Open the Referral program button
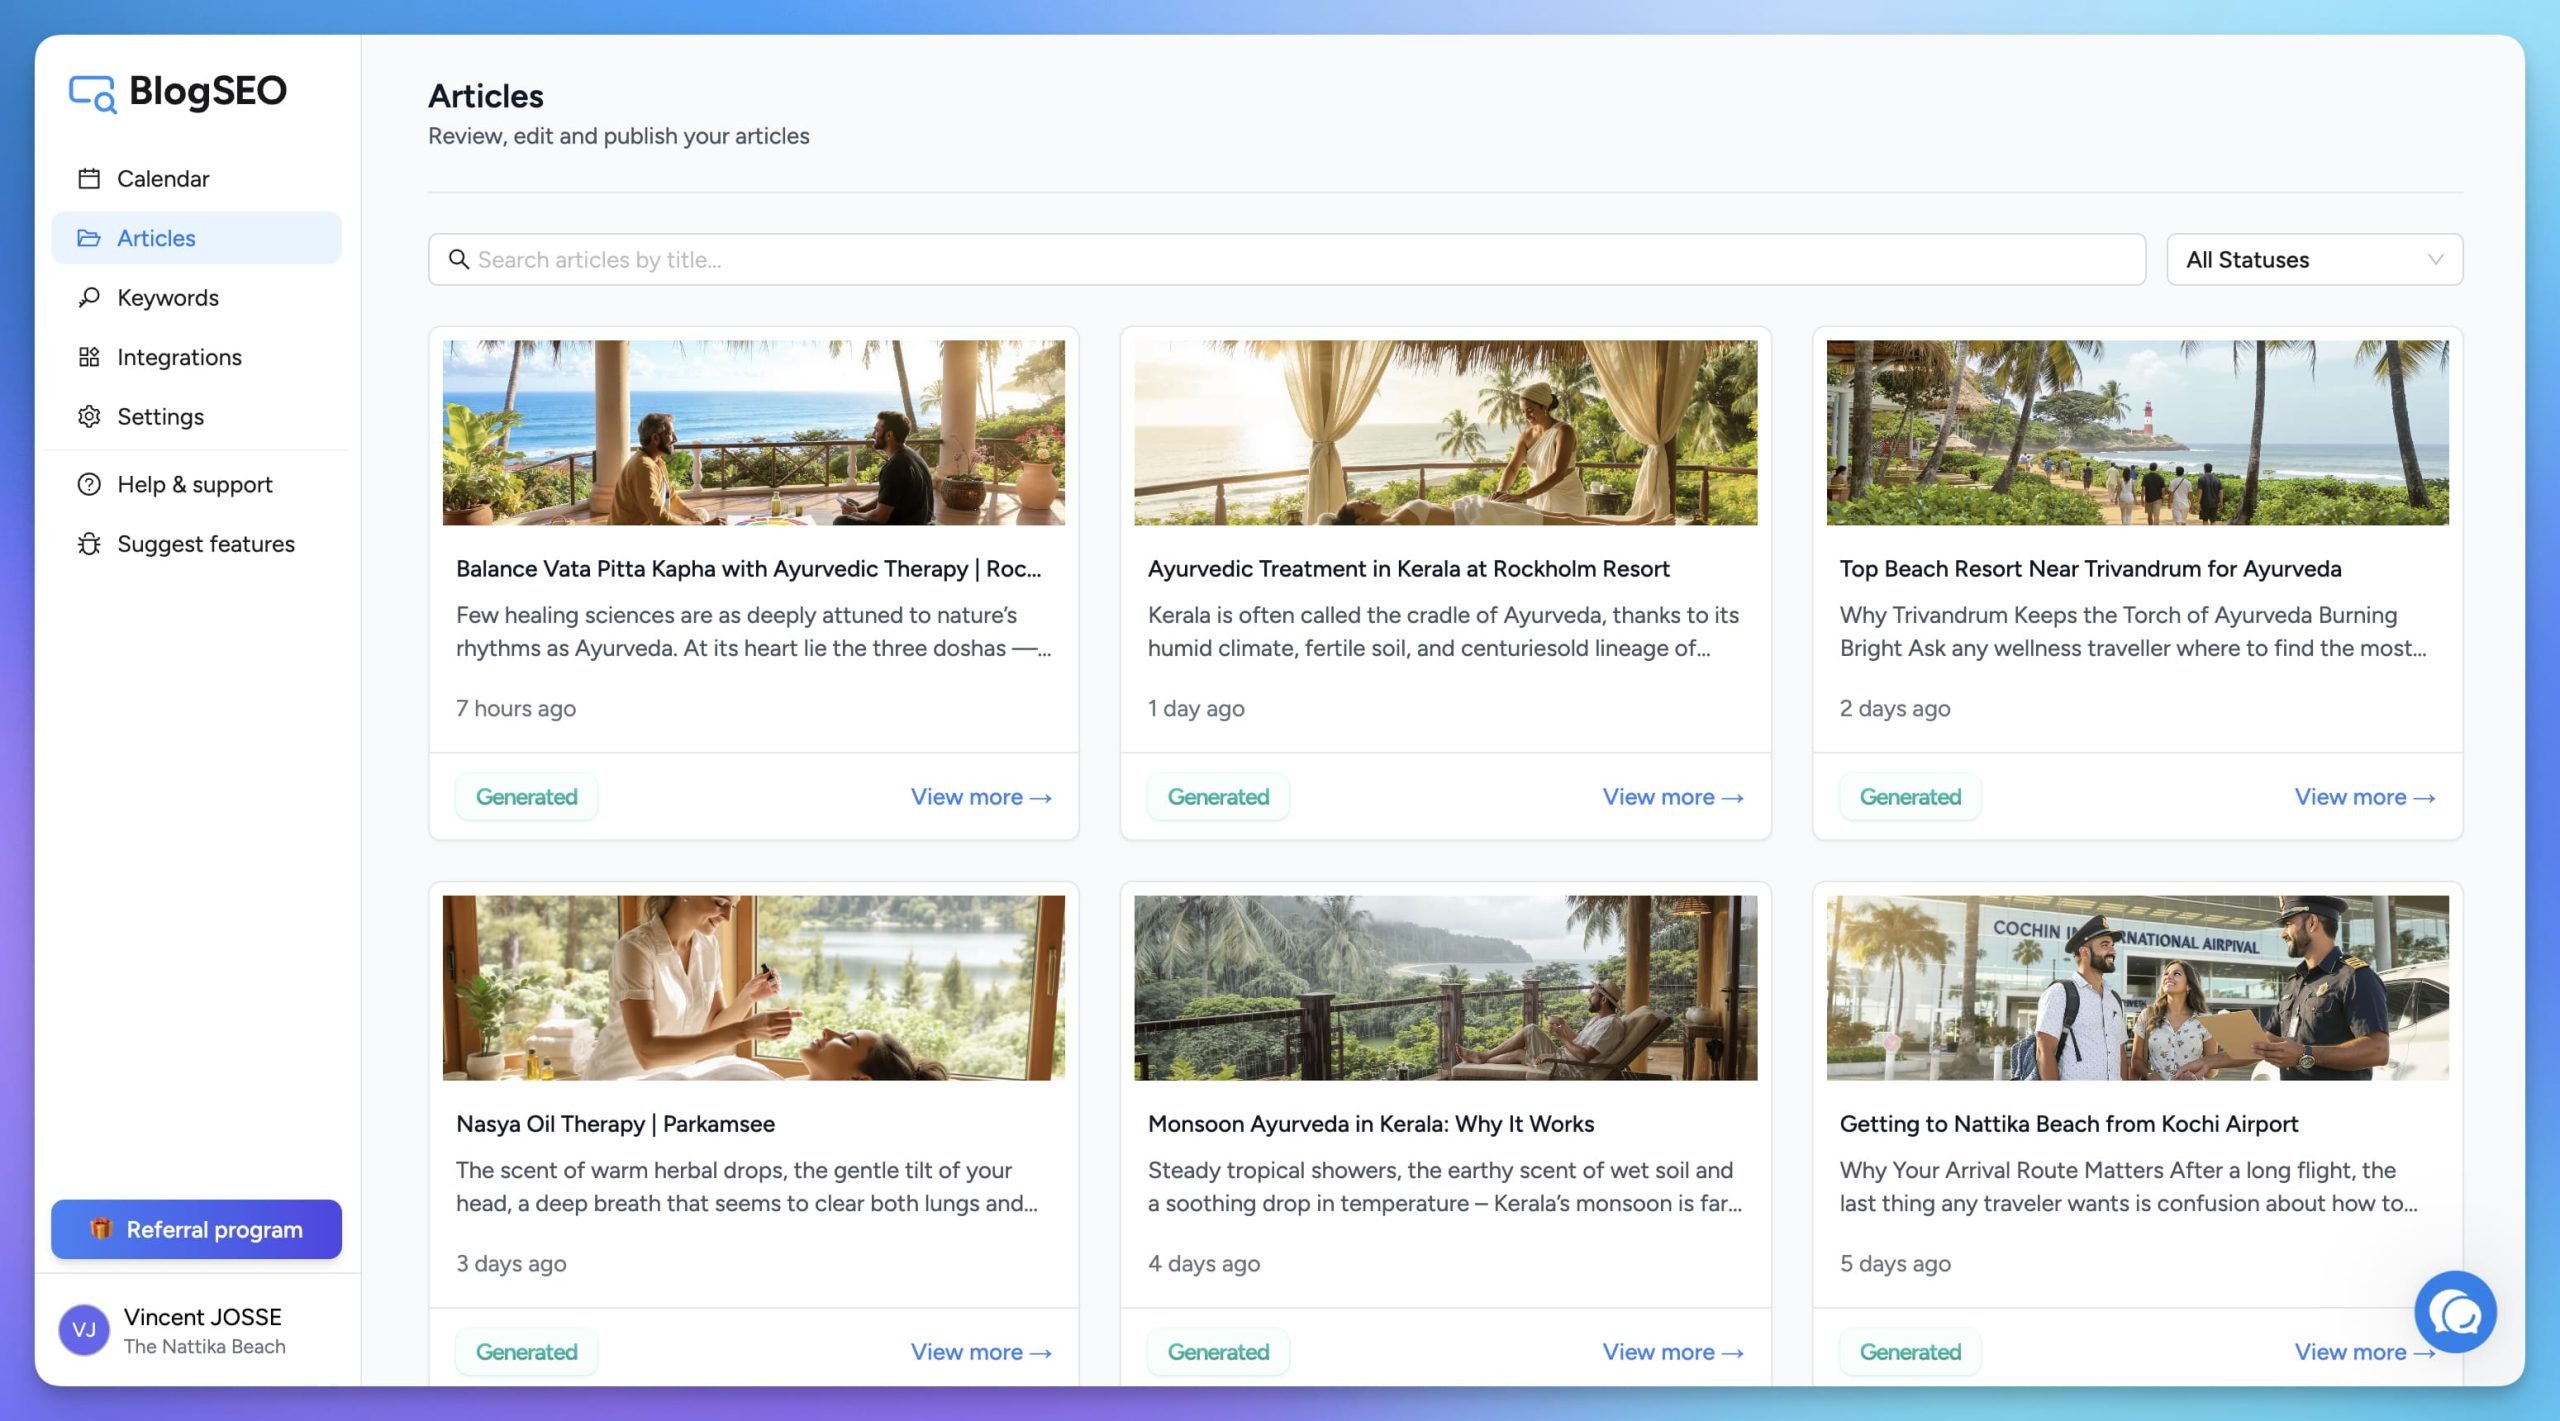The height and width of the screenshot is (1421, 2560). 196,1229
